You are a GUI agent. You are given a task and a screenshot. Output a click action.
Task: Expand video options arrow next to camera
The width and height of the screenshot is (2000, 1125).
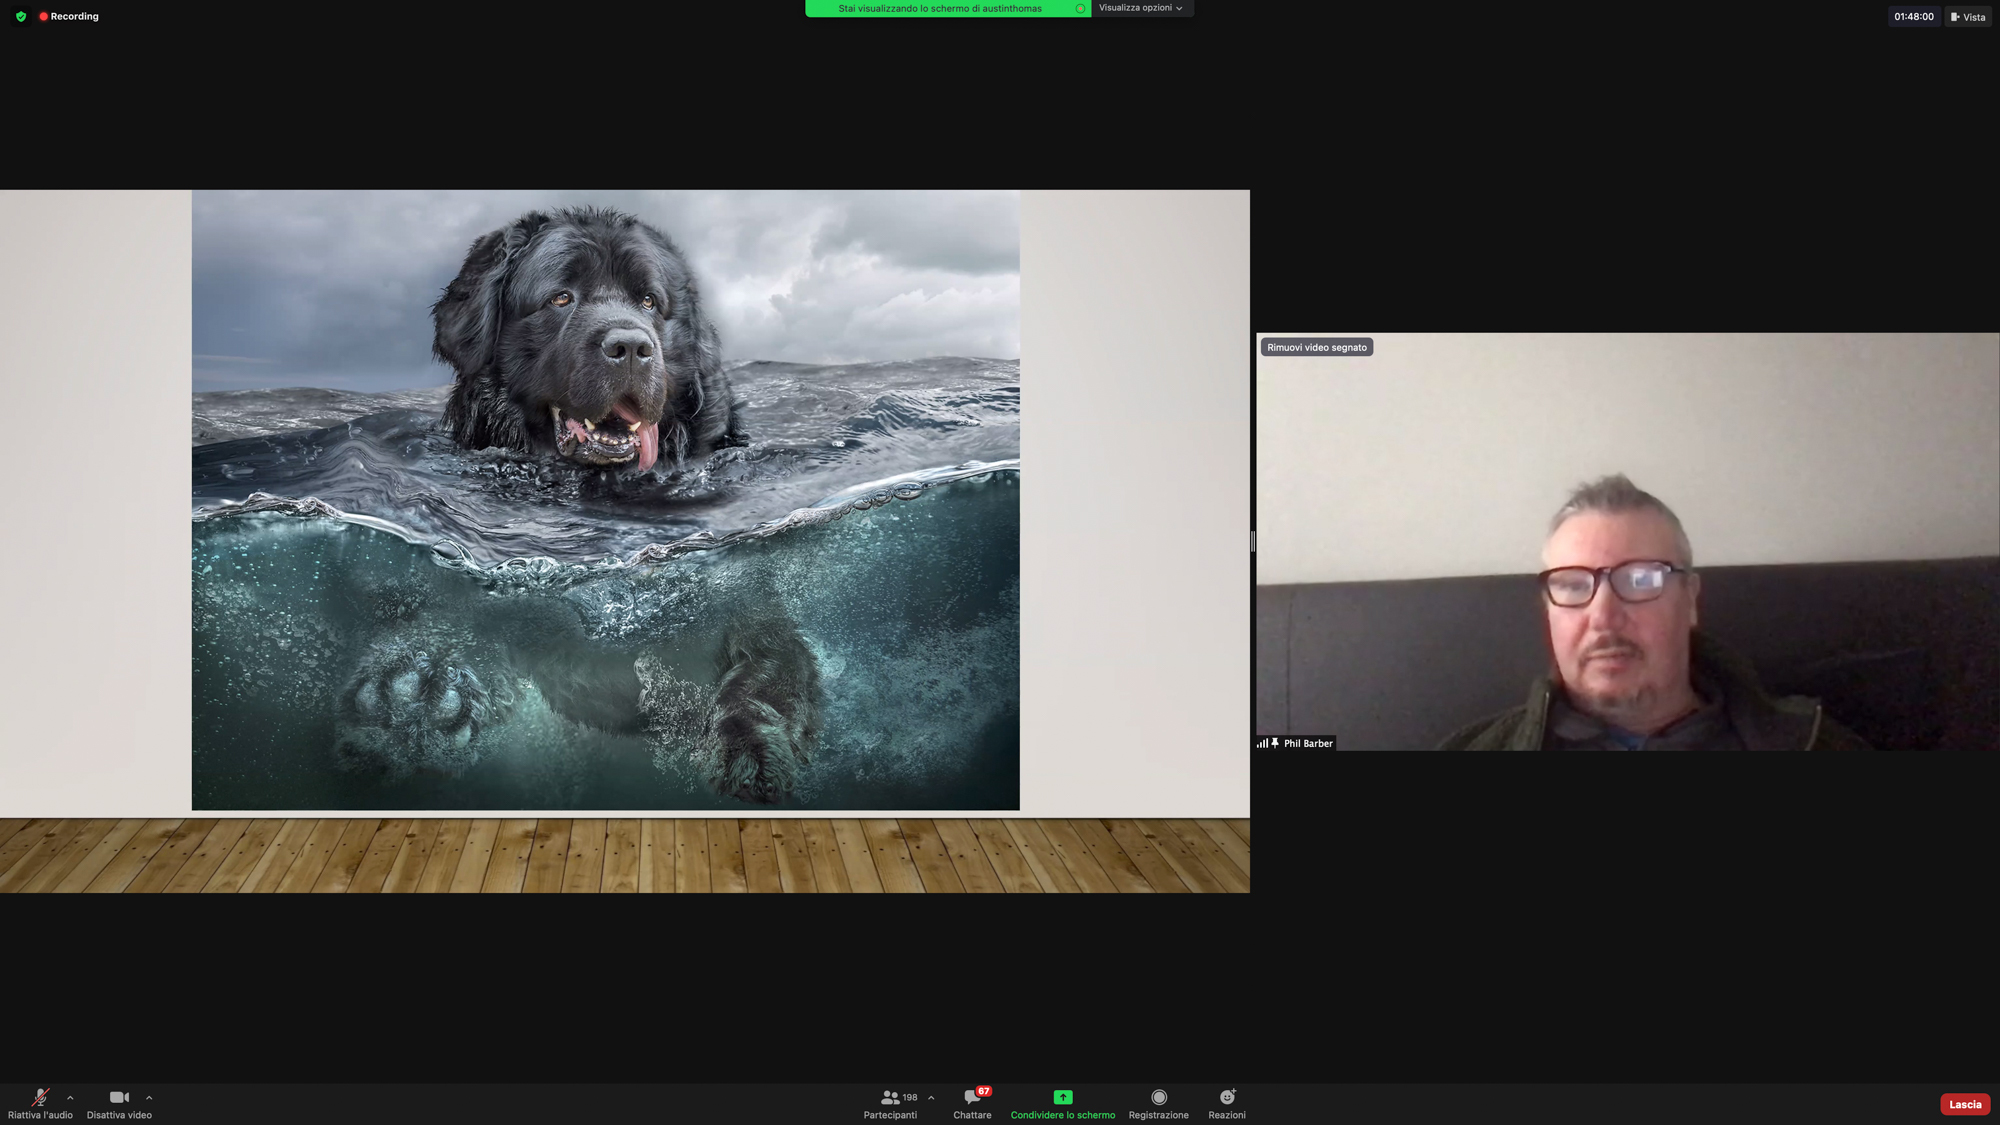coord(149,1097)
